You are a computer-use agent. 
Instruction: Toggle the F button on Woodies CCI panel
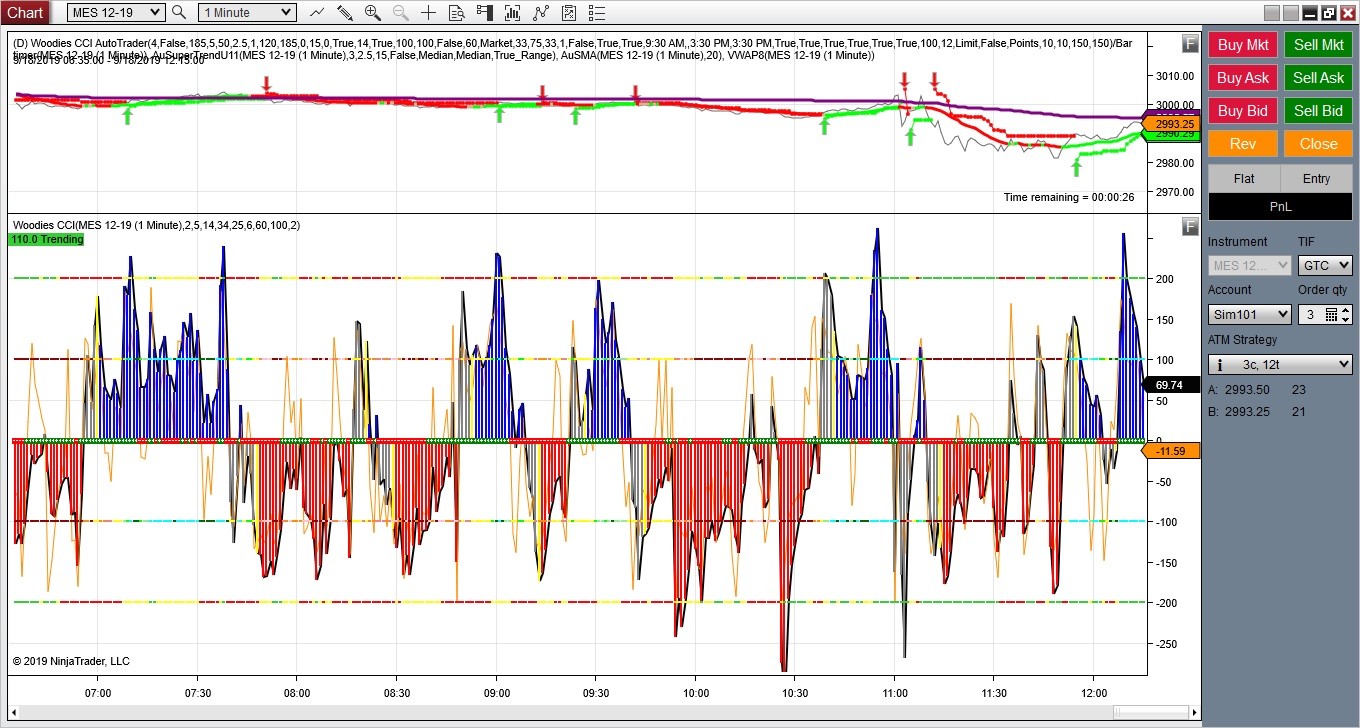[x=1190, y=226]
